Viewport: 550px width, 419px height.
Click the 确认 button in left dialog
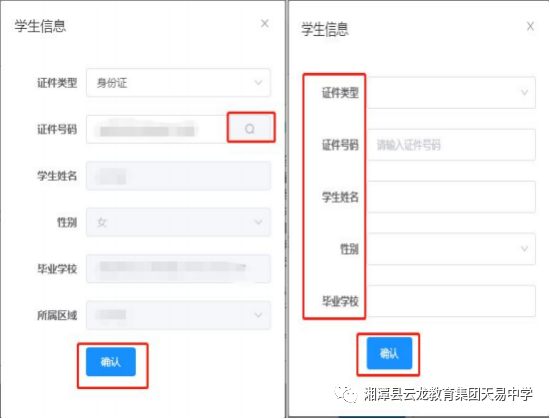[x=111, y=362]
